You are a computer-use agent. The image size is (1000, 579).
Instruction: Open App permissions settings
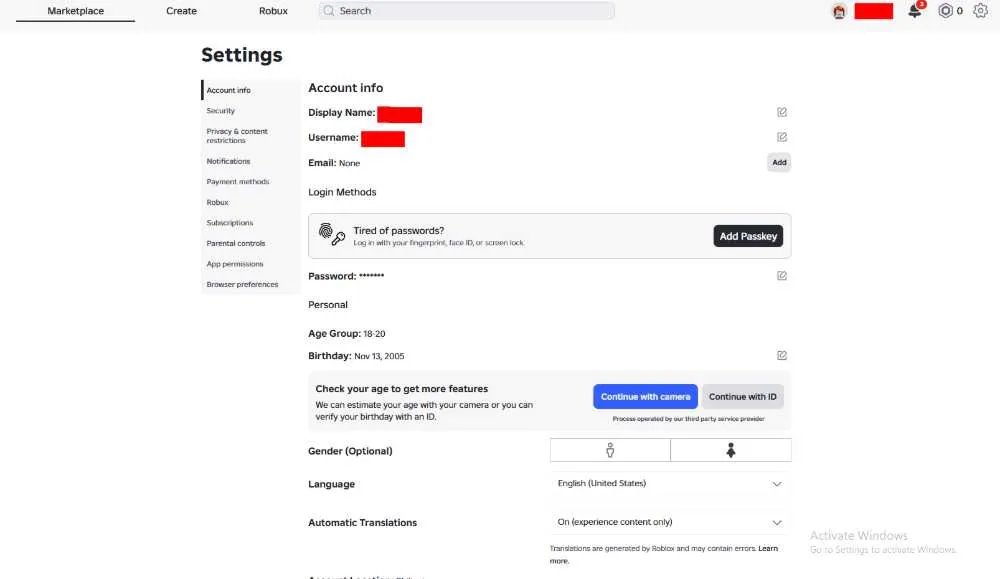pyautogui.click(x=235, y=264)
